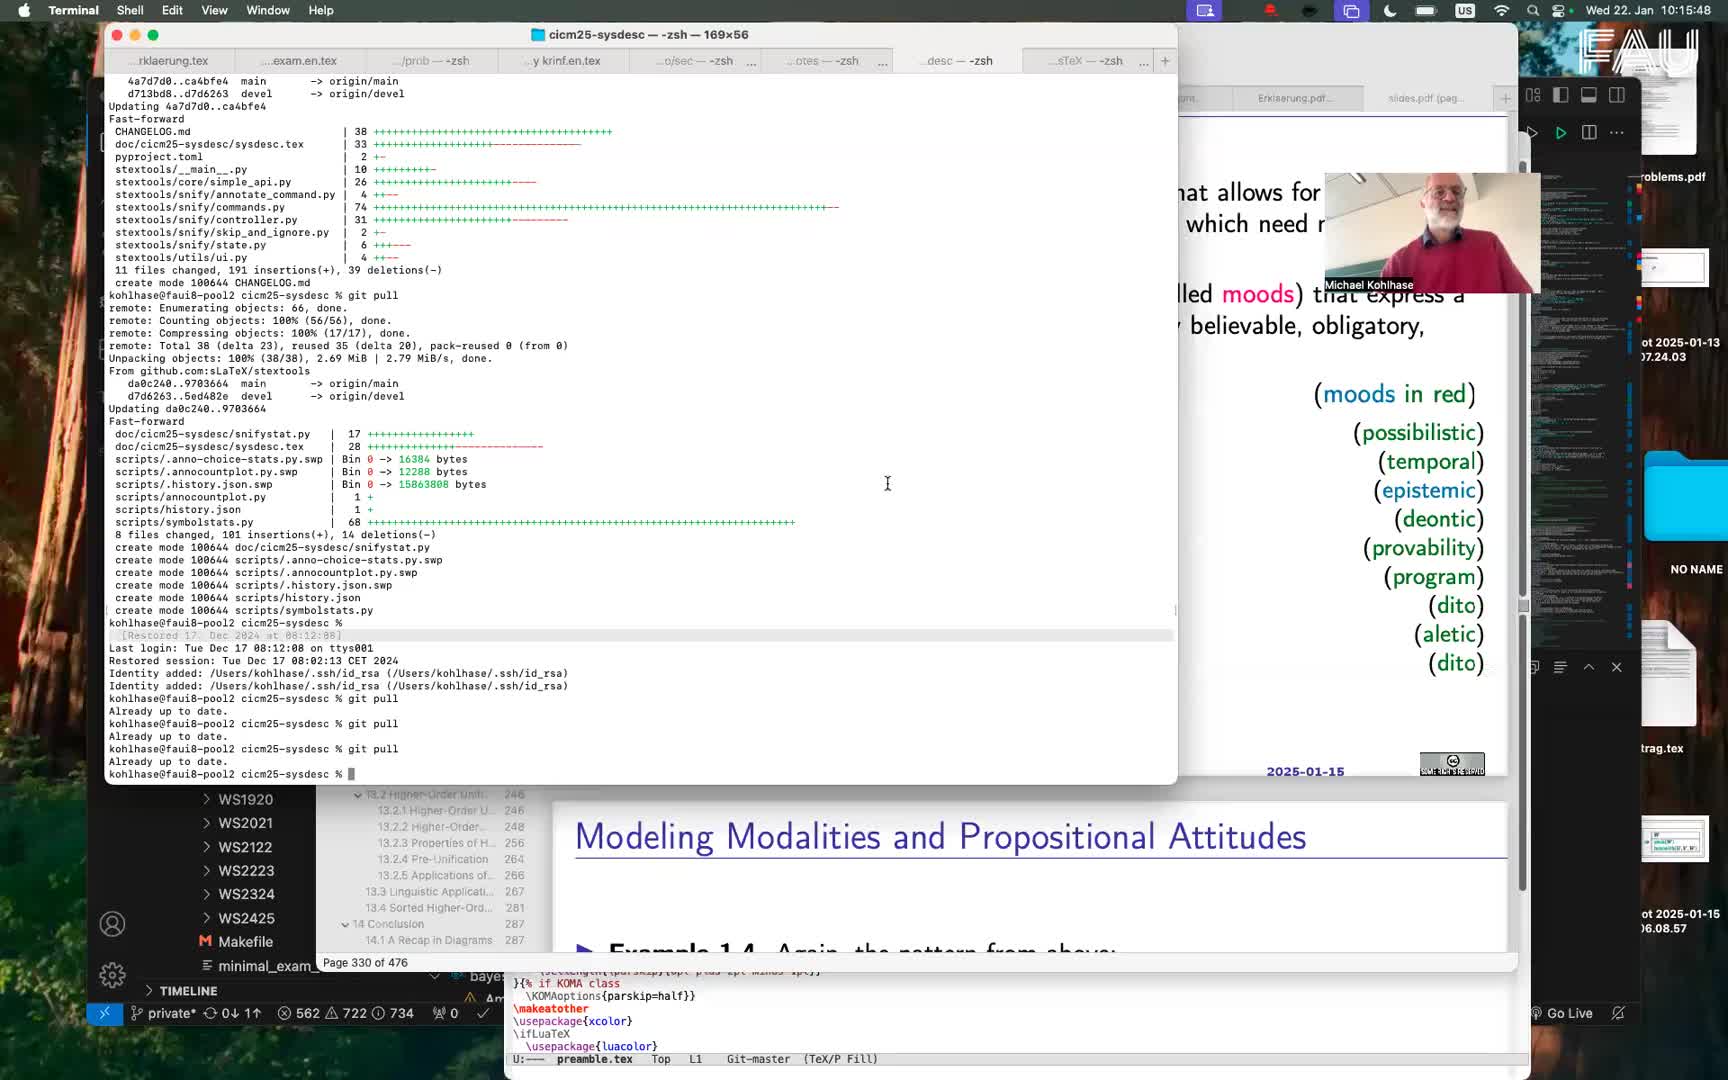Image resolution: width=1728 pixels, height=1080 pixels.
Task: Toggle the bottom panel visibility icon
Action: (1587, 96)
